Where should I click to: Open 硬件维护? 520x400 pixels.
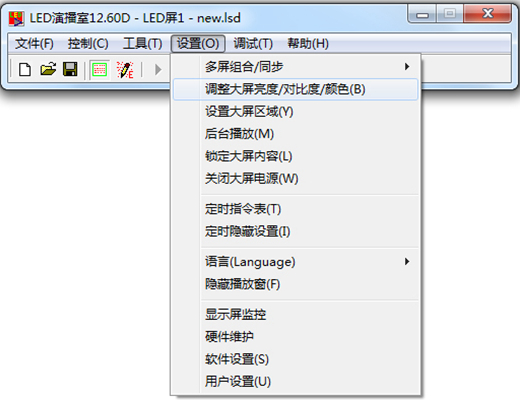295,337
